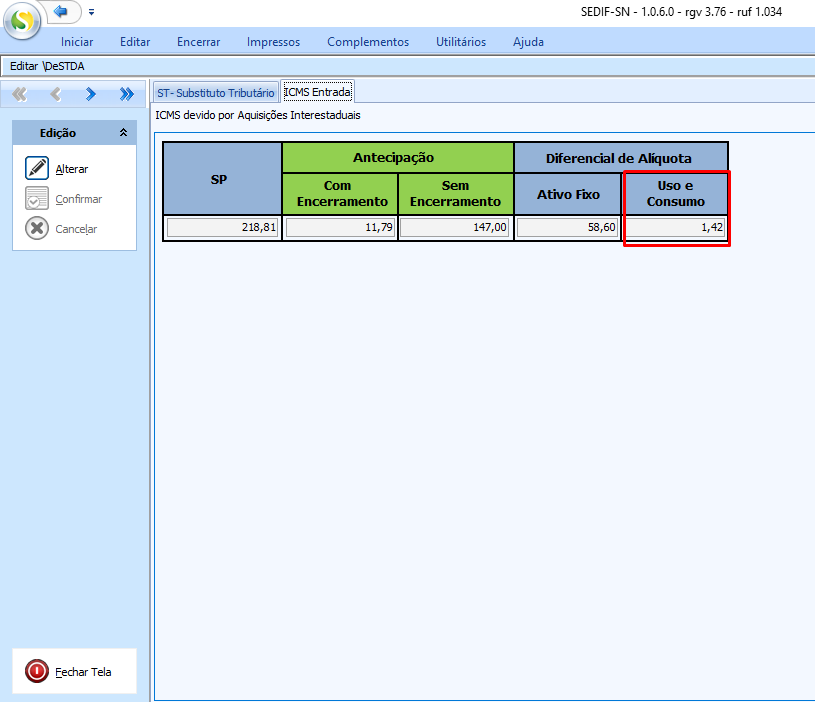Click the SEDIF application logo button

[22, 20]
